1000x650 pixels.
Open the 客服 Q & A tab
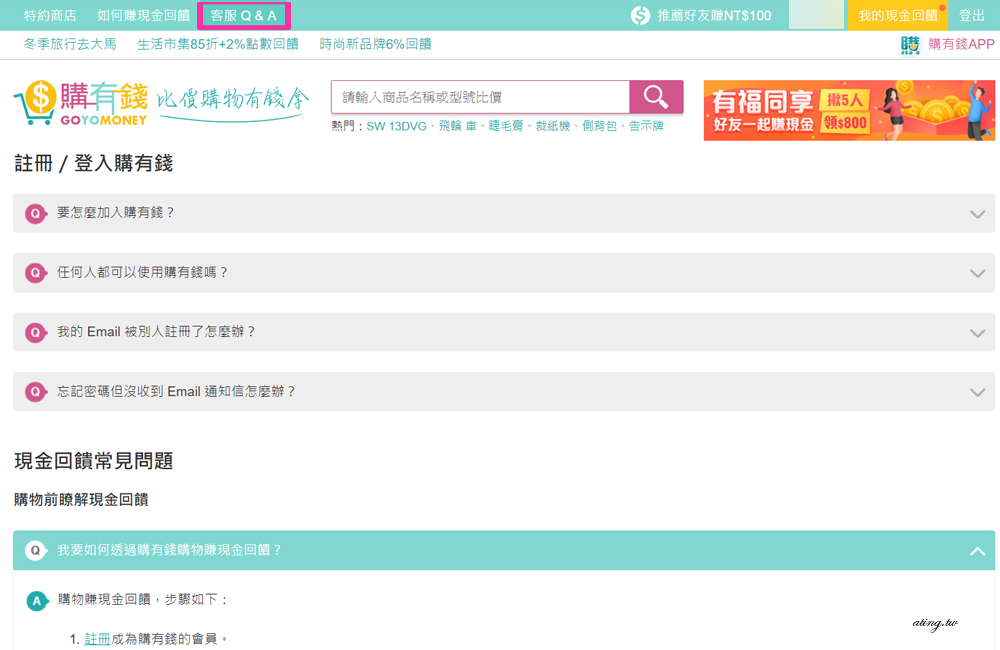(x=244, y=16)
